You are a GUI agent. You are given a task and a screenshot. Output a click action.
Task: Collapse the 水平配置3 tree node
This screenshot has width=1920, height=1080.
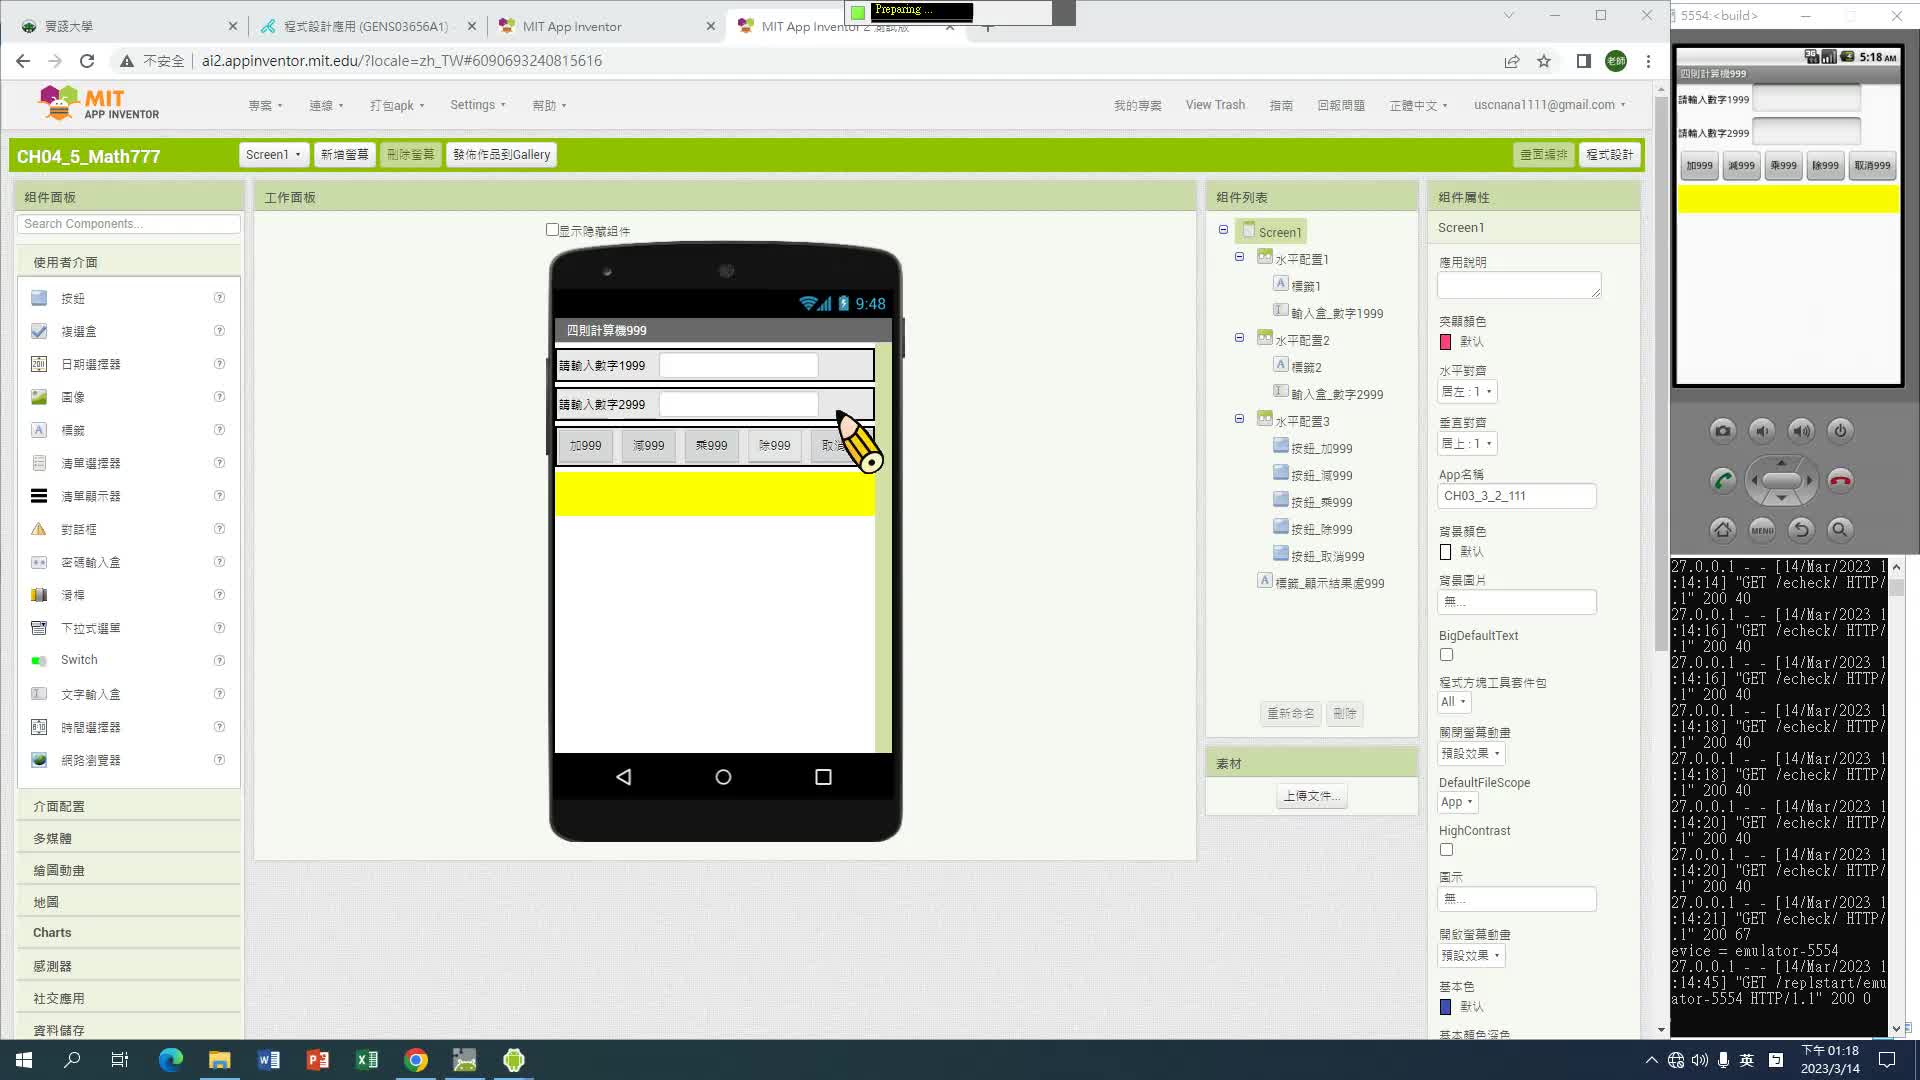(1239, 419)
